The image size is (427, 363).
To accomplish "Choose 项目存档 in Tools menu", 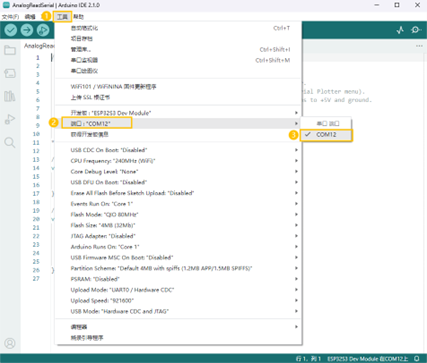I will [x=178, y=39].
